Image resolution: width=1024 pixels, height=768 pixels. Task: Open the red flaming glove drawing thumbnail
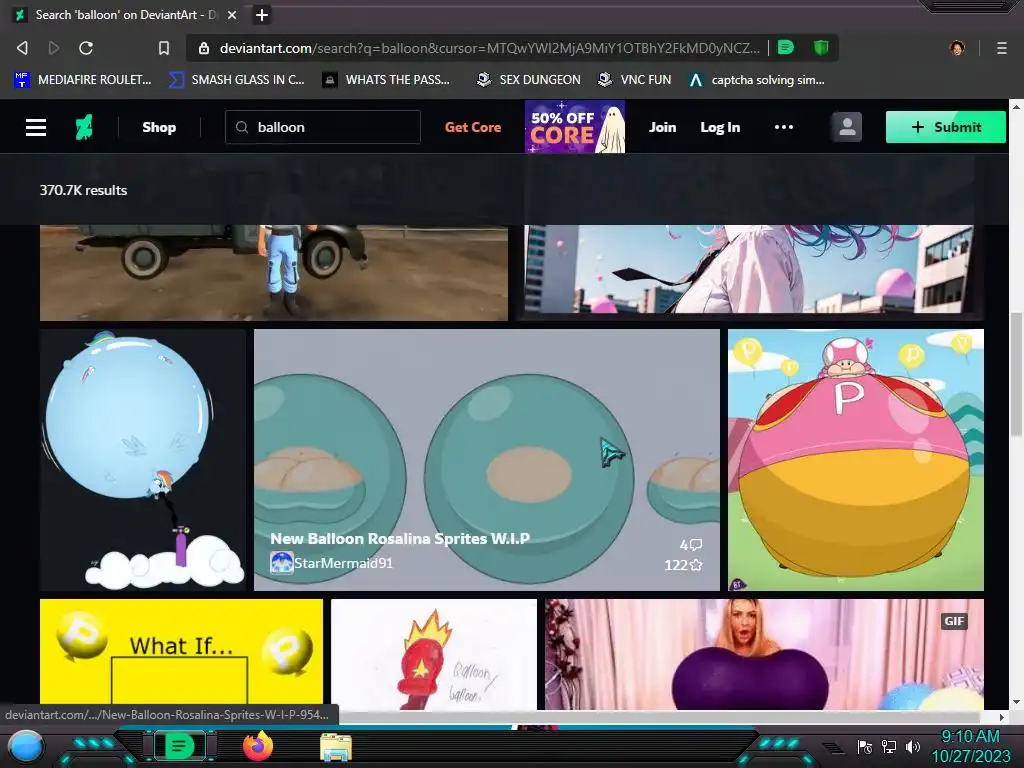(x=434, y=654)
